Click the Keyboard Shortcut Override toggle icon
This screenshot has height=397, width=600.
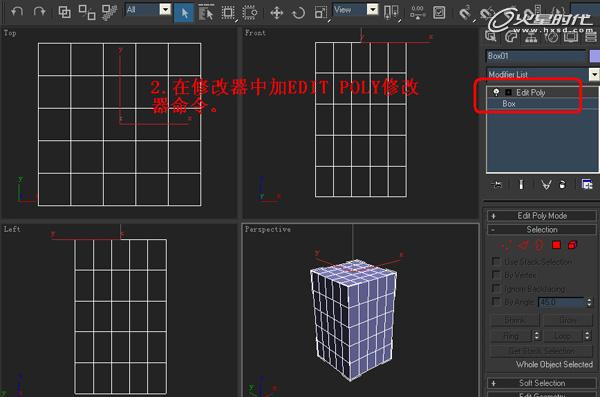pyautogui.click(x=439, y=12)
